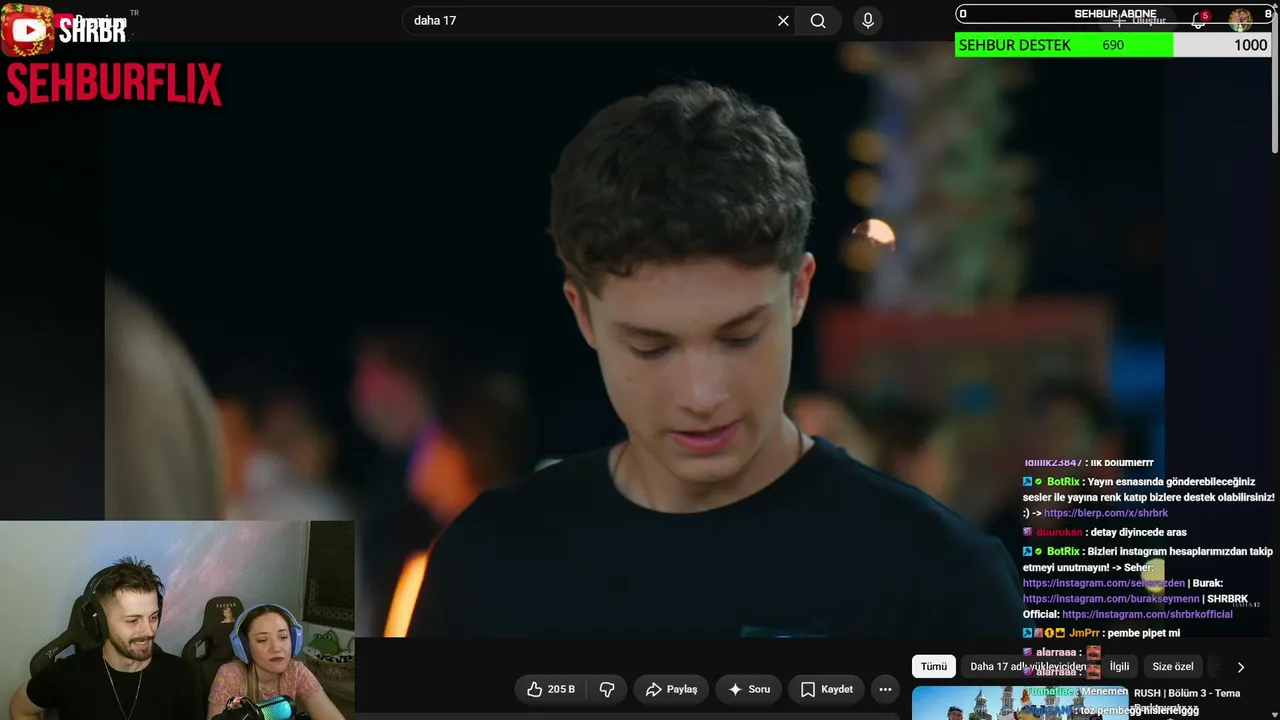The image size is (1280, 720).
Task: Share the video via Paylaş
Action: 671,689
